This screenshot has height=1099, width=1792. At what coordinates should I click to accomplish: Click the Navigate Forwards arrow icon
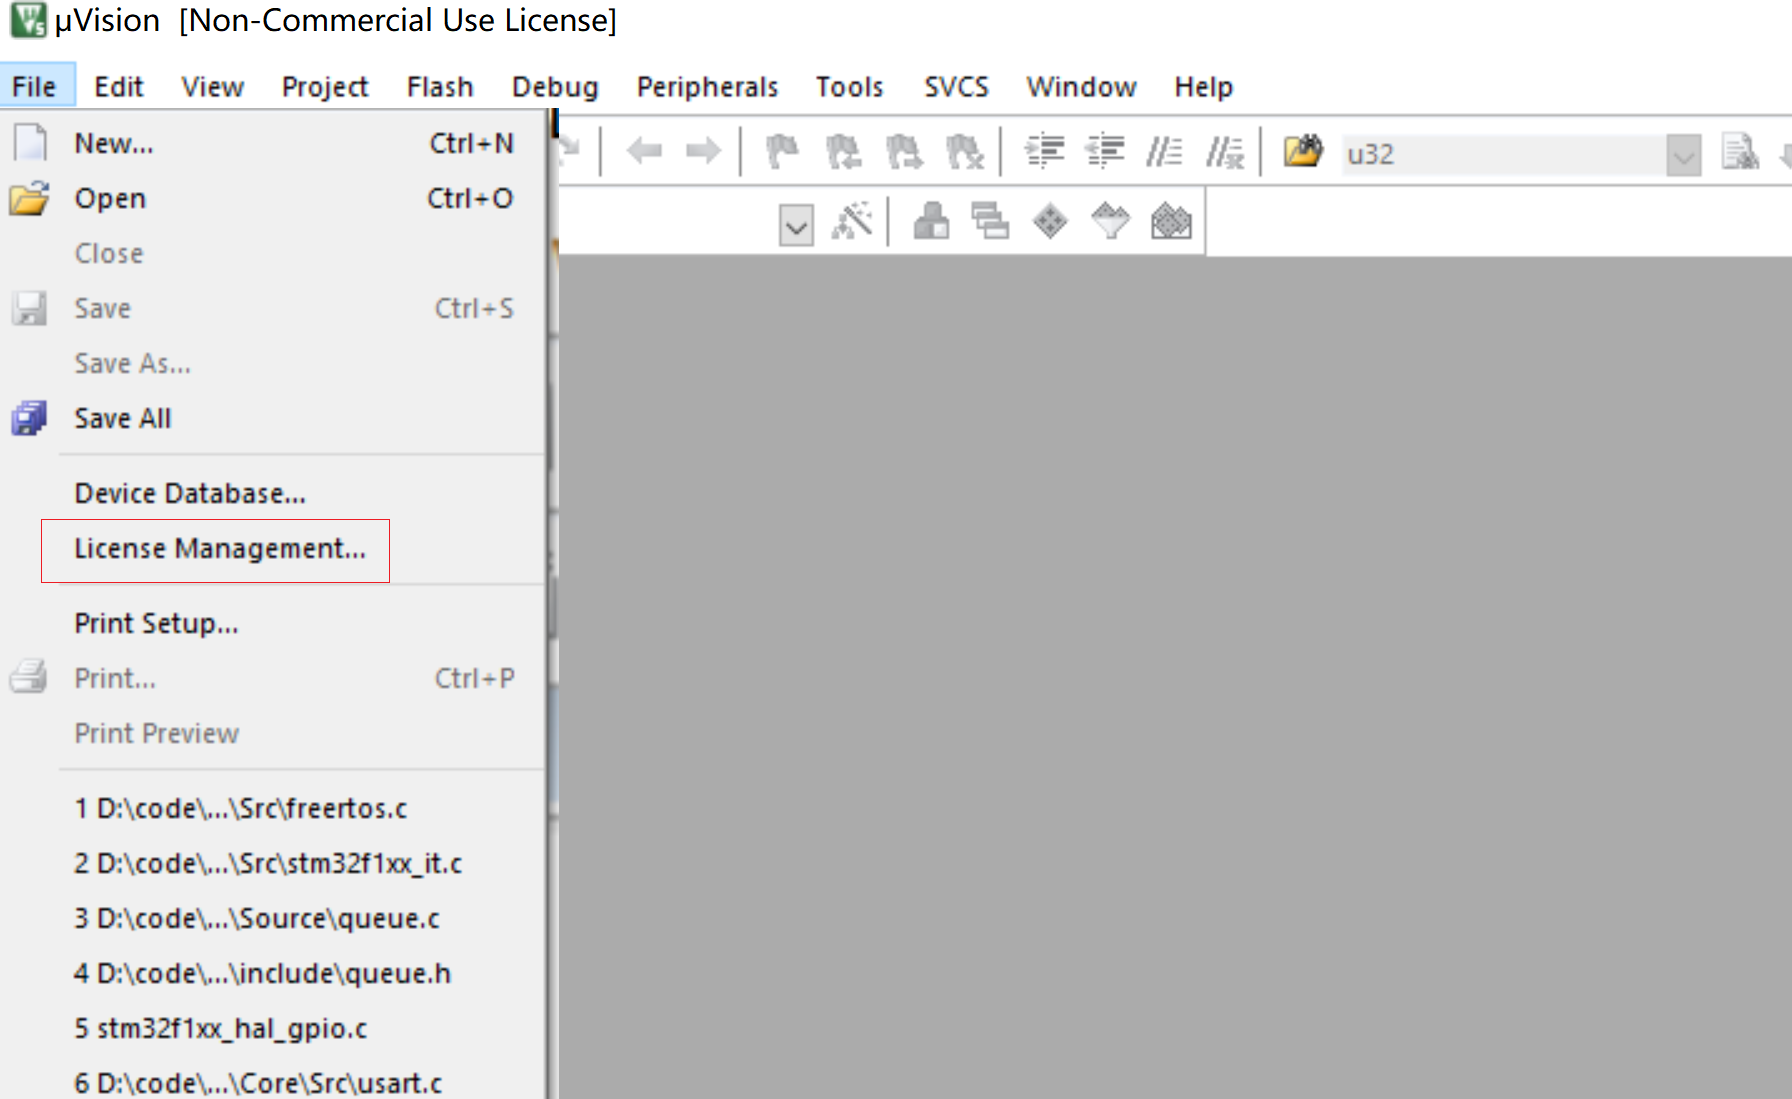(x=703, y=152)
